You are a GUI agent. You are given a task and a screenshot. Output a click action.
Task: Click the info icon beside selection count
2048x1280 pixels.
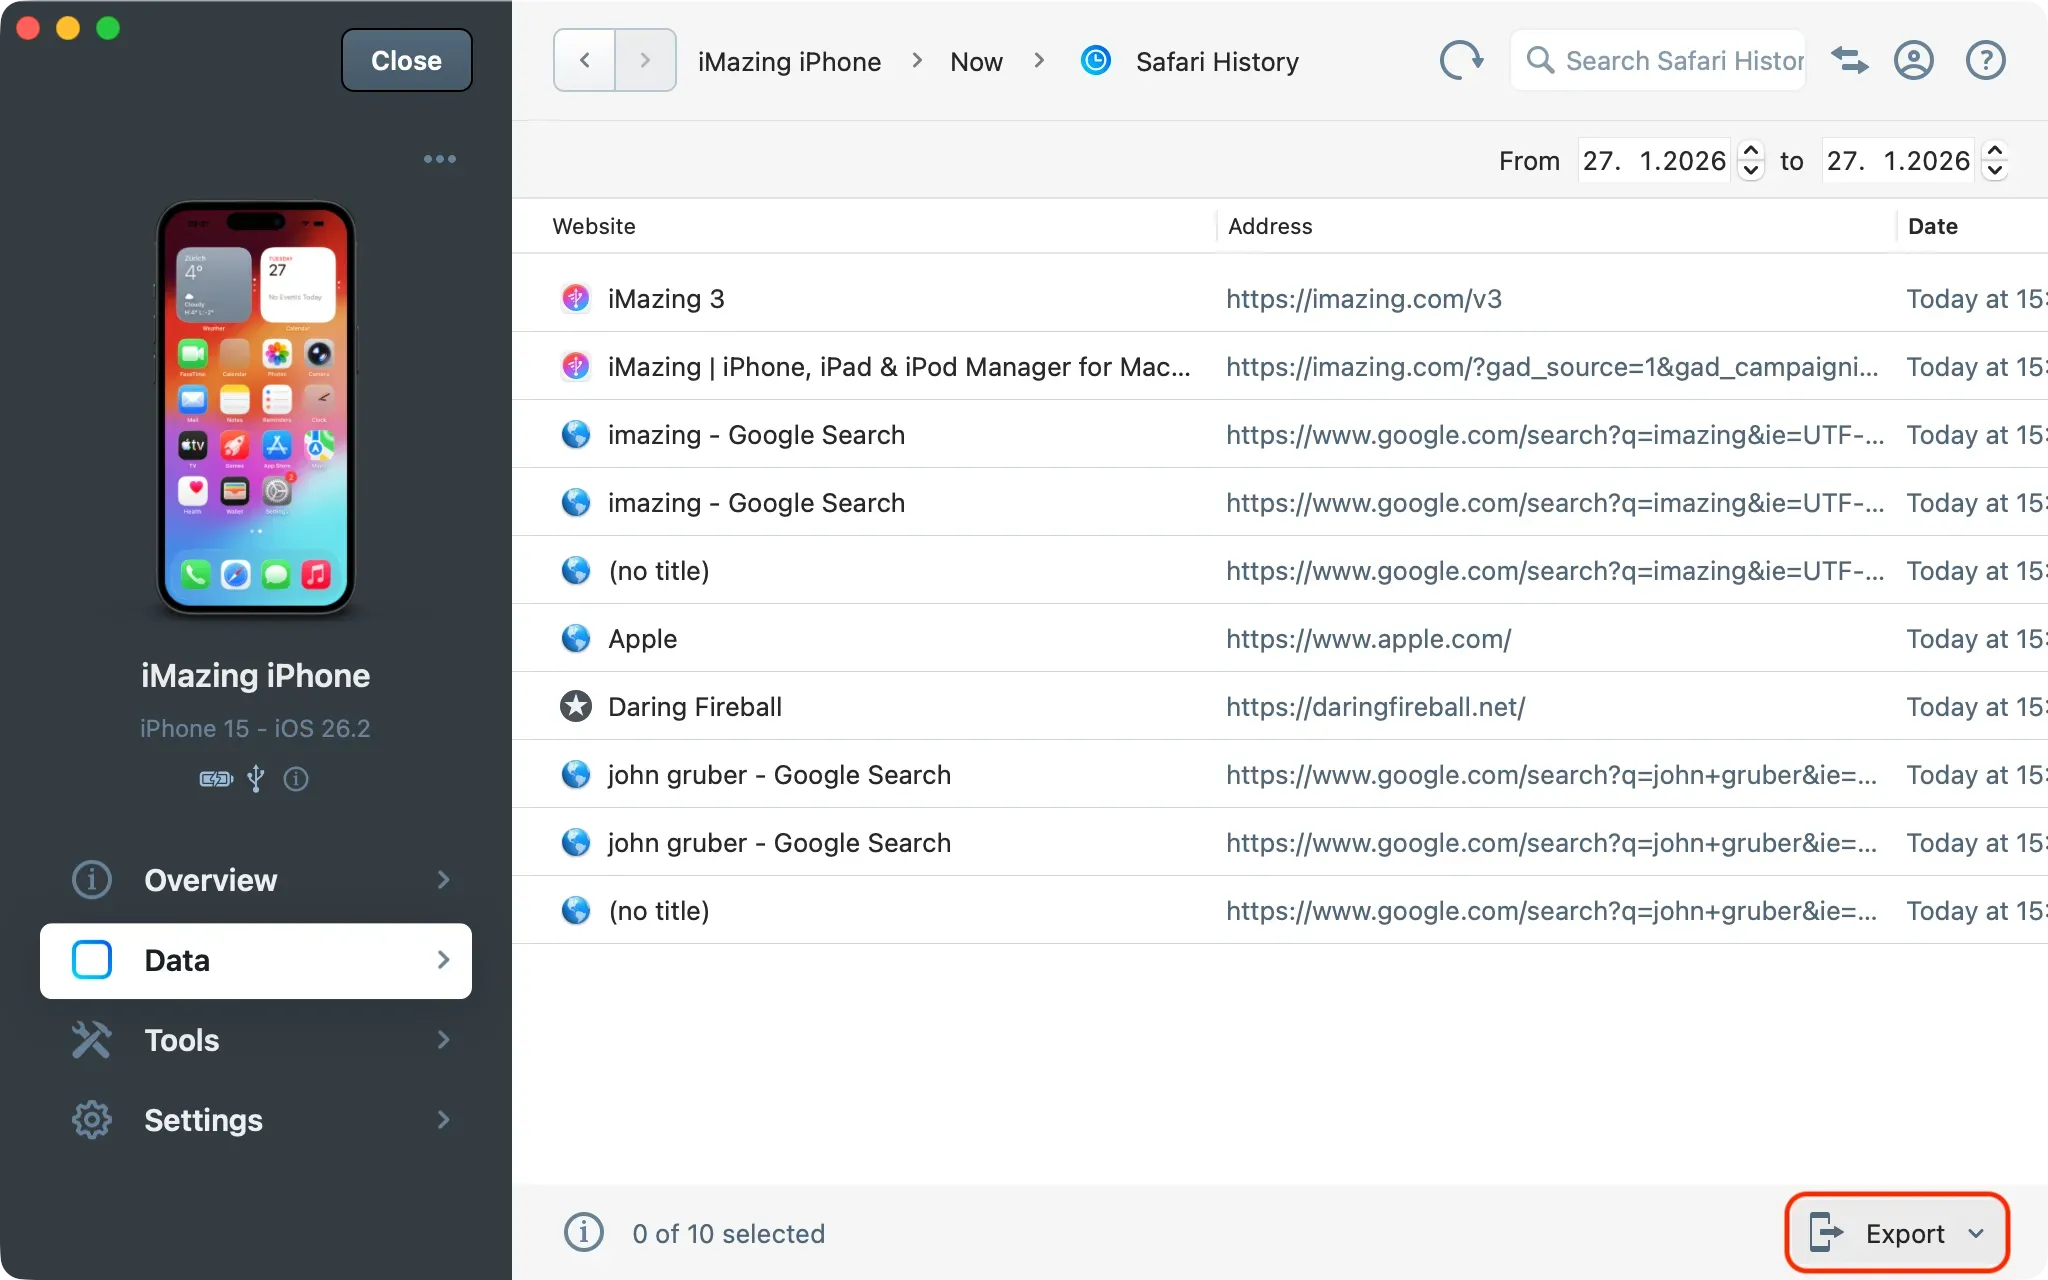tap(584, 1232)
